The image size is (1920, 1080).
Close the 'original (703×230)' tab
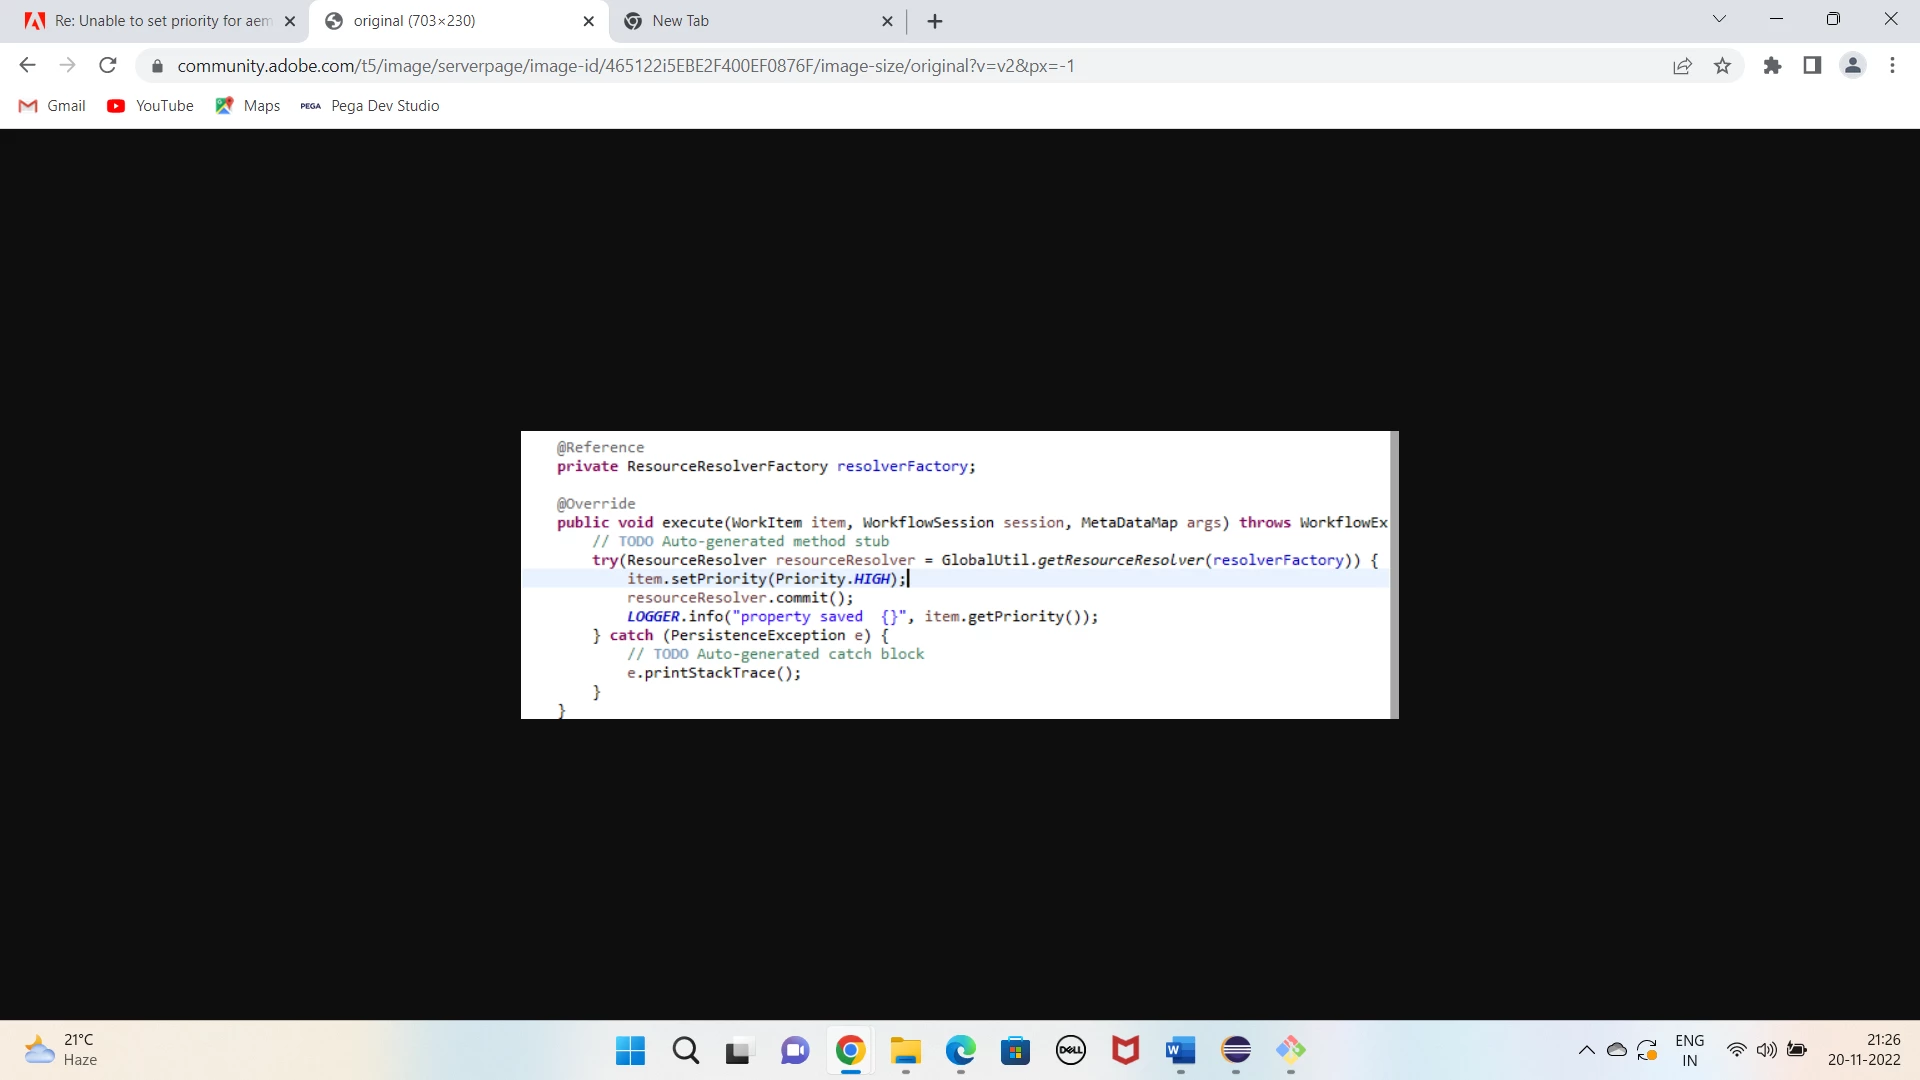[x=588, y=21]
